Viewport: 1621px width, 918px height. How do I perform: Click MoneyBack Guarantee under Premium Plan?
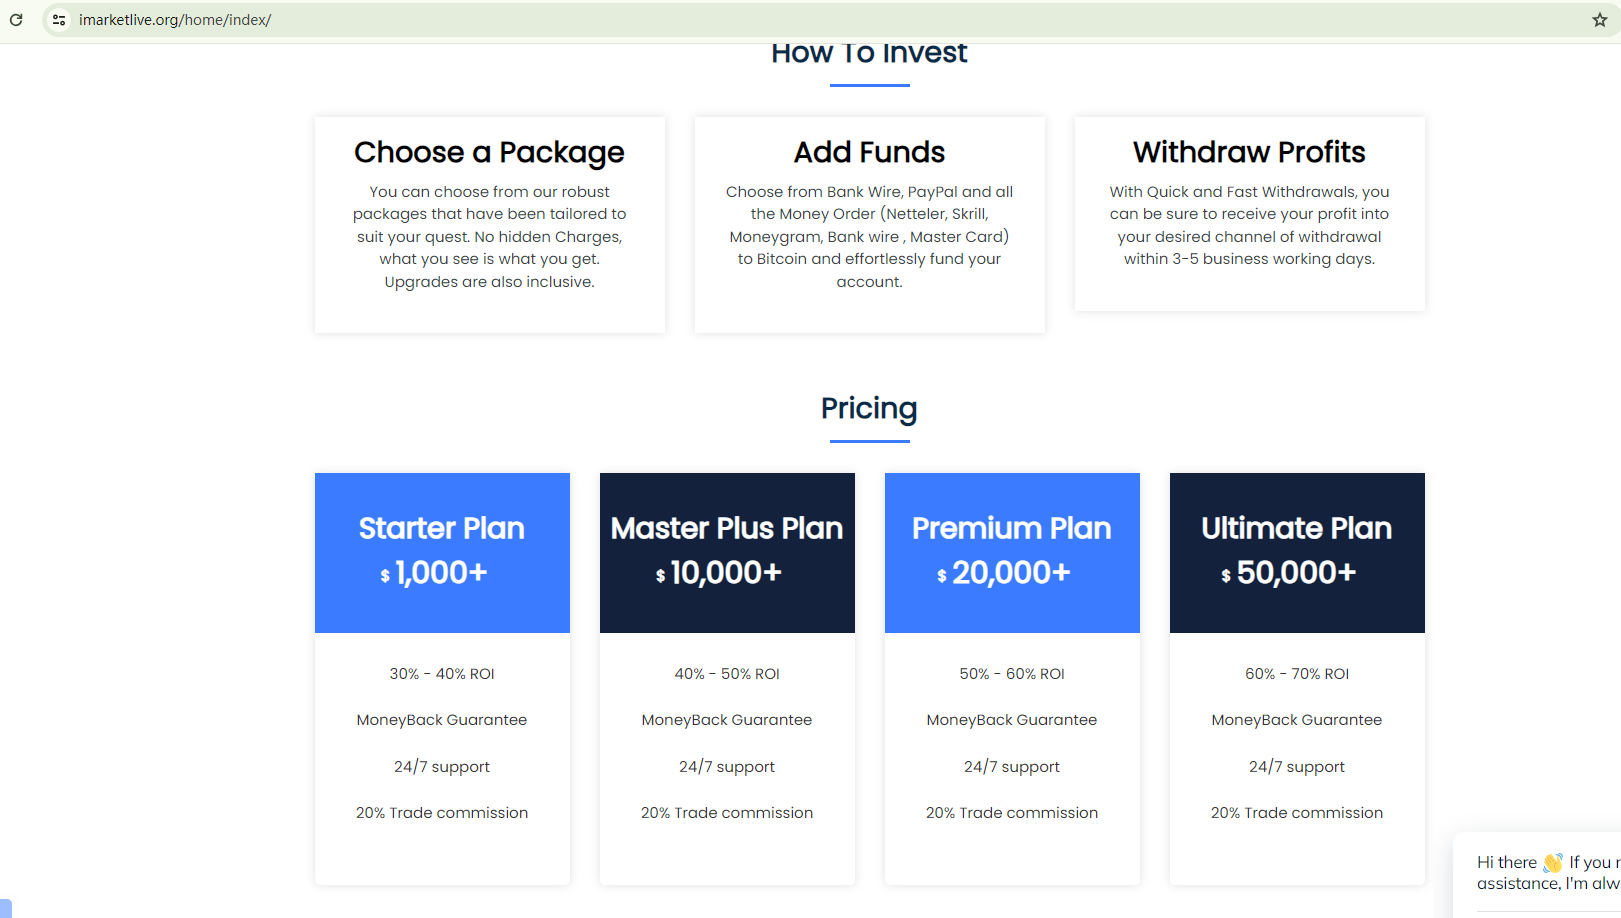click(1012, 720)
